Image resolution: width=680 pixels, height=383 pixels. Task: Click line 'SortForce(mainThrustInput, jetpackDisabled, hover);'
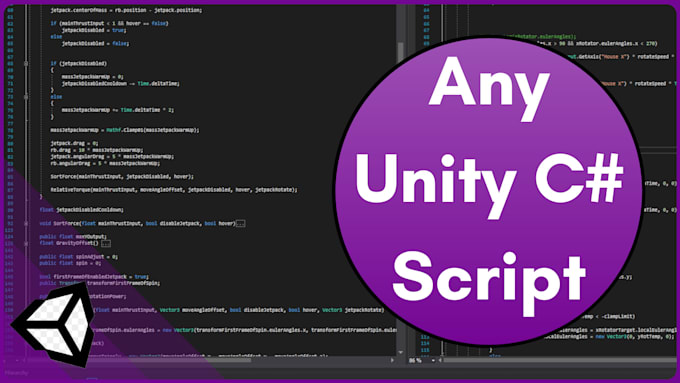tap(122, 177)
